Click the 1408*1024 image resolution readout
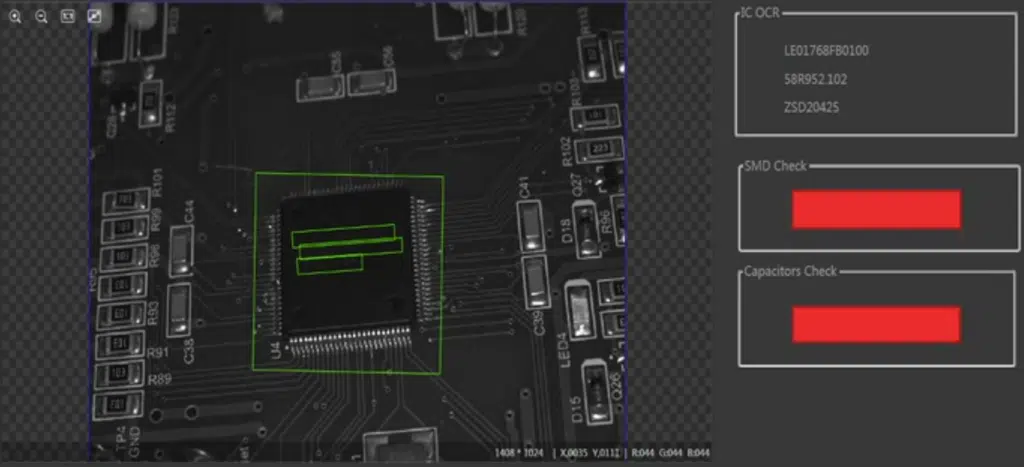Viewport: 1024px width, 467px height. pyautogui.click(x=519, y=454)
